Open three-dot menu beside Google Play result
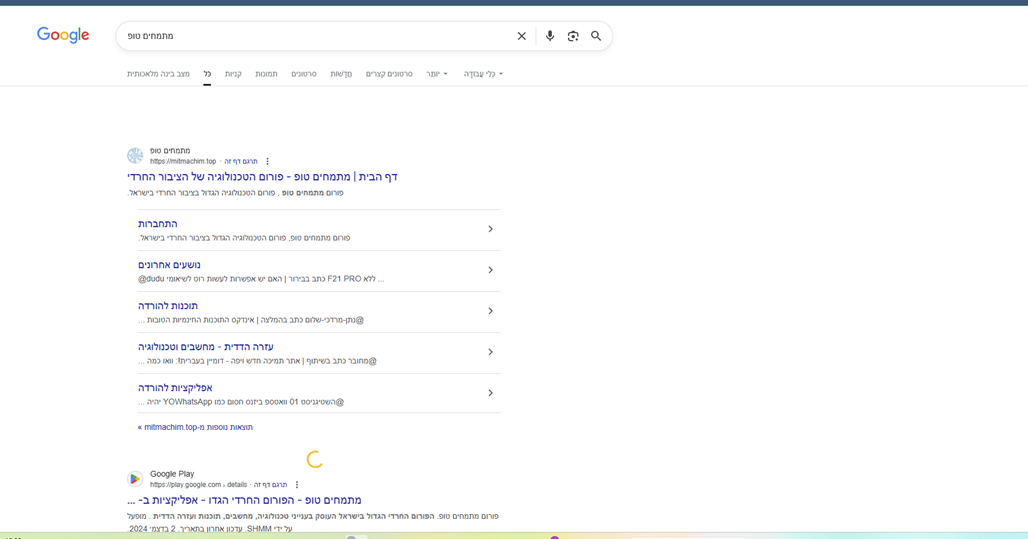The width and height of the screenshot is (1028, 539). click(297, 485)
